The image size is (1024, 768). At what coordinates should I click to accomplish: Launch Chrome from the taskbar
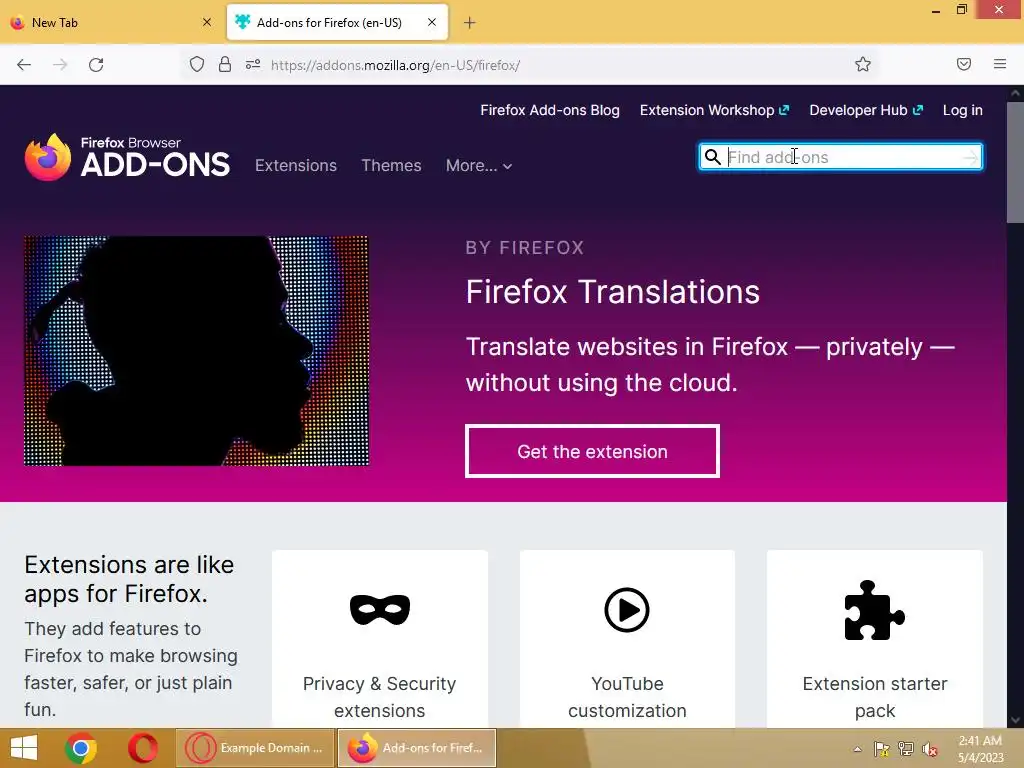[81, 748]
